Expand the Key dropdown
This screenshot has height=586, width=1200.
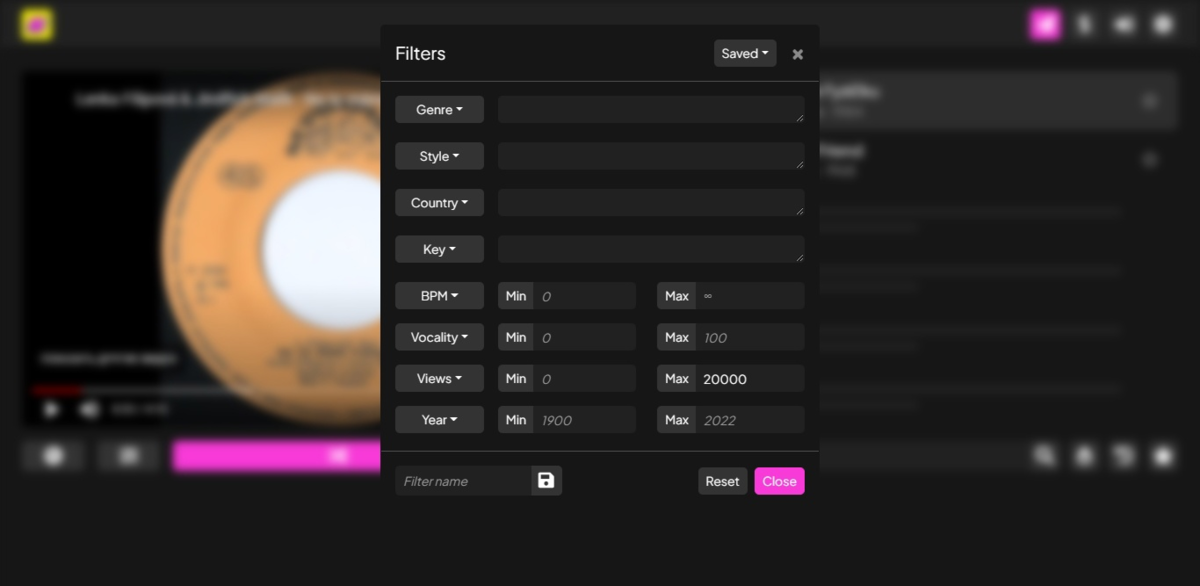click(439, 249)
